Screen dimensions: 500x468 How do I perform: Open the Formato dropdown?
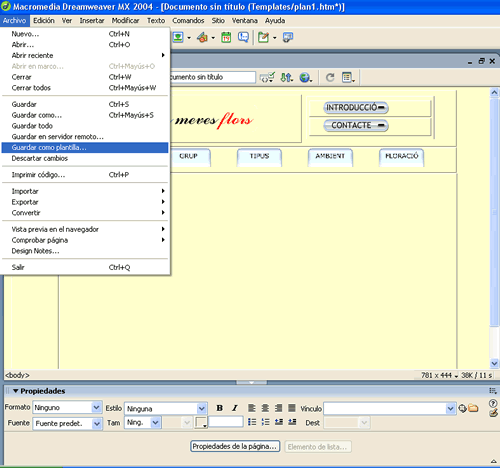pyautogui.click(x=96, y=407)
